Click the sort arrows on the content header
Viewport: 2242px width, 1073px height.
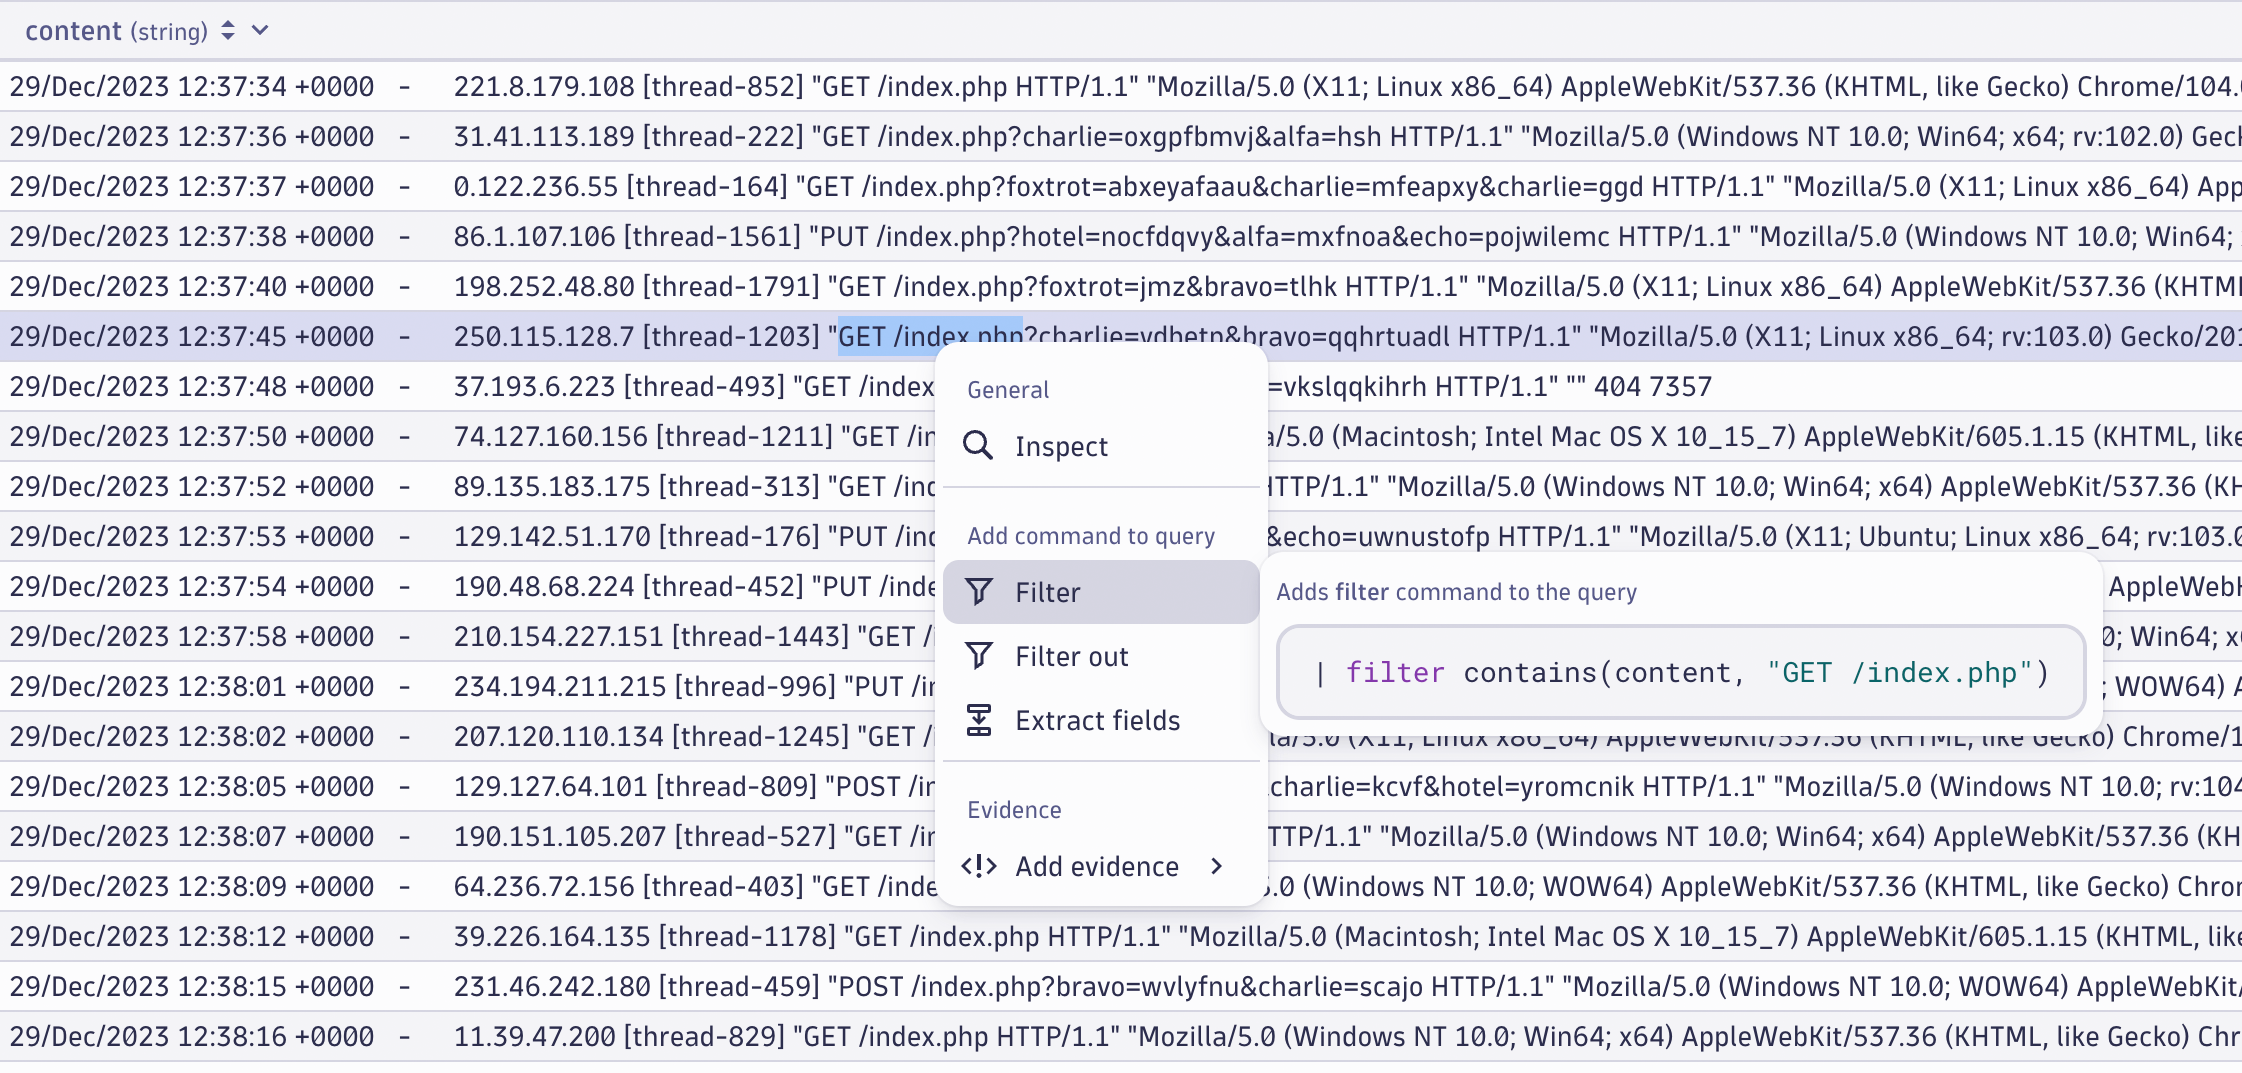pos(228,29)
